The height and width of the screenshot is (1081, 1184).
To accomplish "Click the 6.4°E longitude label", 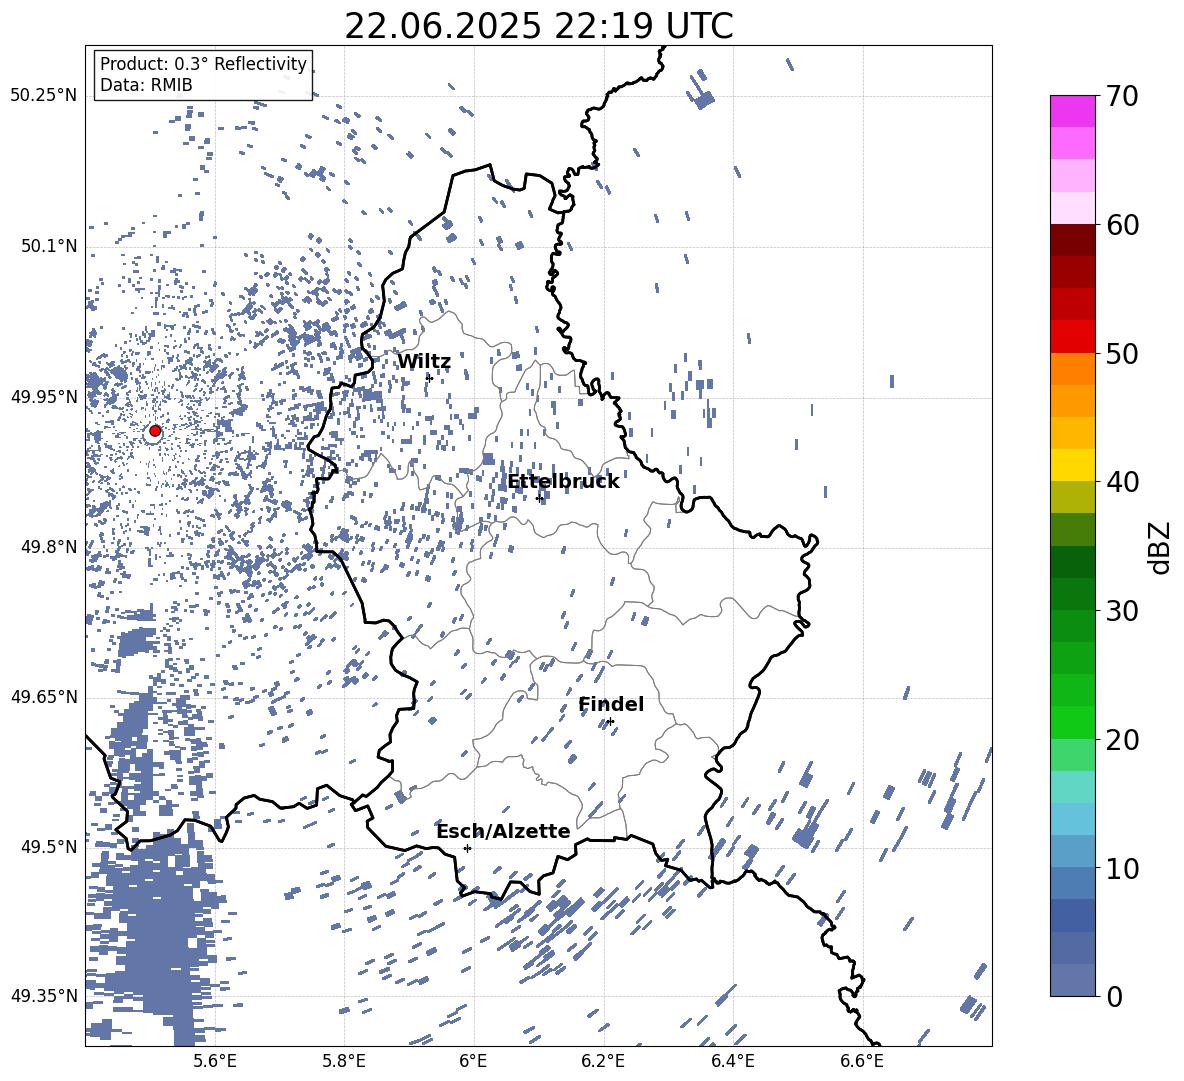I will tap(732, 1061).
